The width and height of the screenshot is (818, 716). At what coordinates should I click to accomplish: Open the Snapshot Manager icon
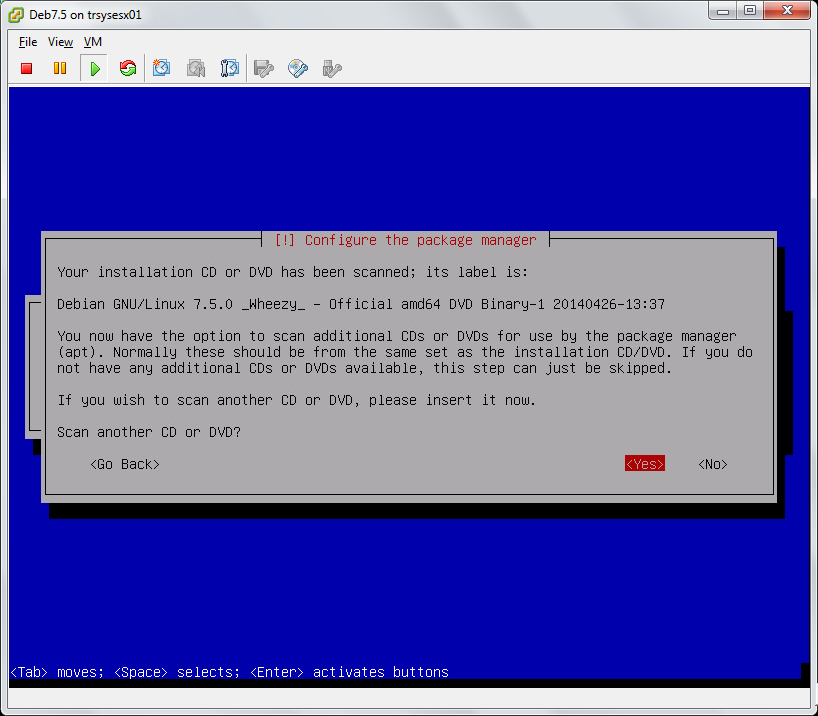pyautogui.click(x=230, y=68)
